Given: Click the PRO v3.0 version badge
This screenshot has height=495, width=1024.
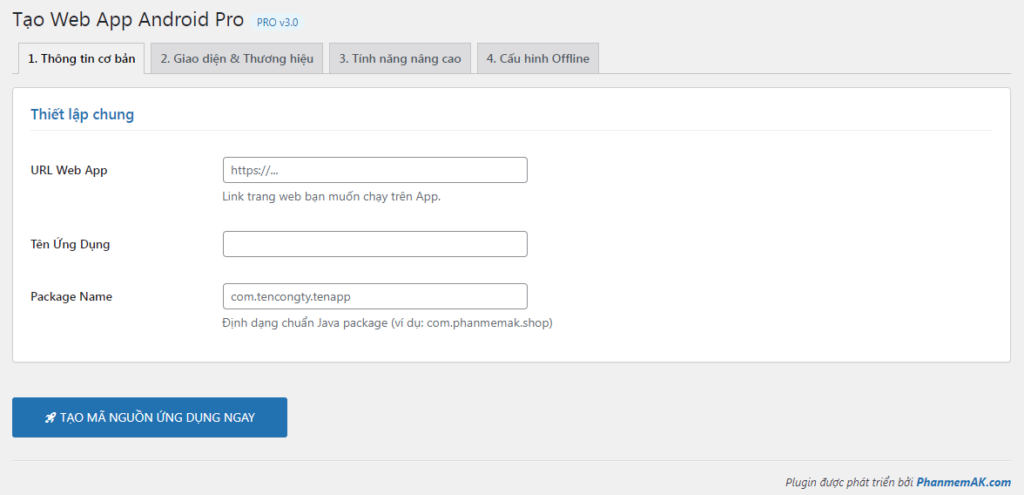Looking at the screenshot, I should (x=277, y=22).
